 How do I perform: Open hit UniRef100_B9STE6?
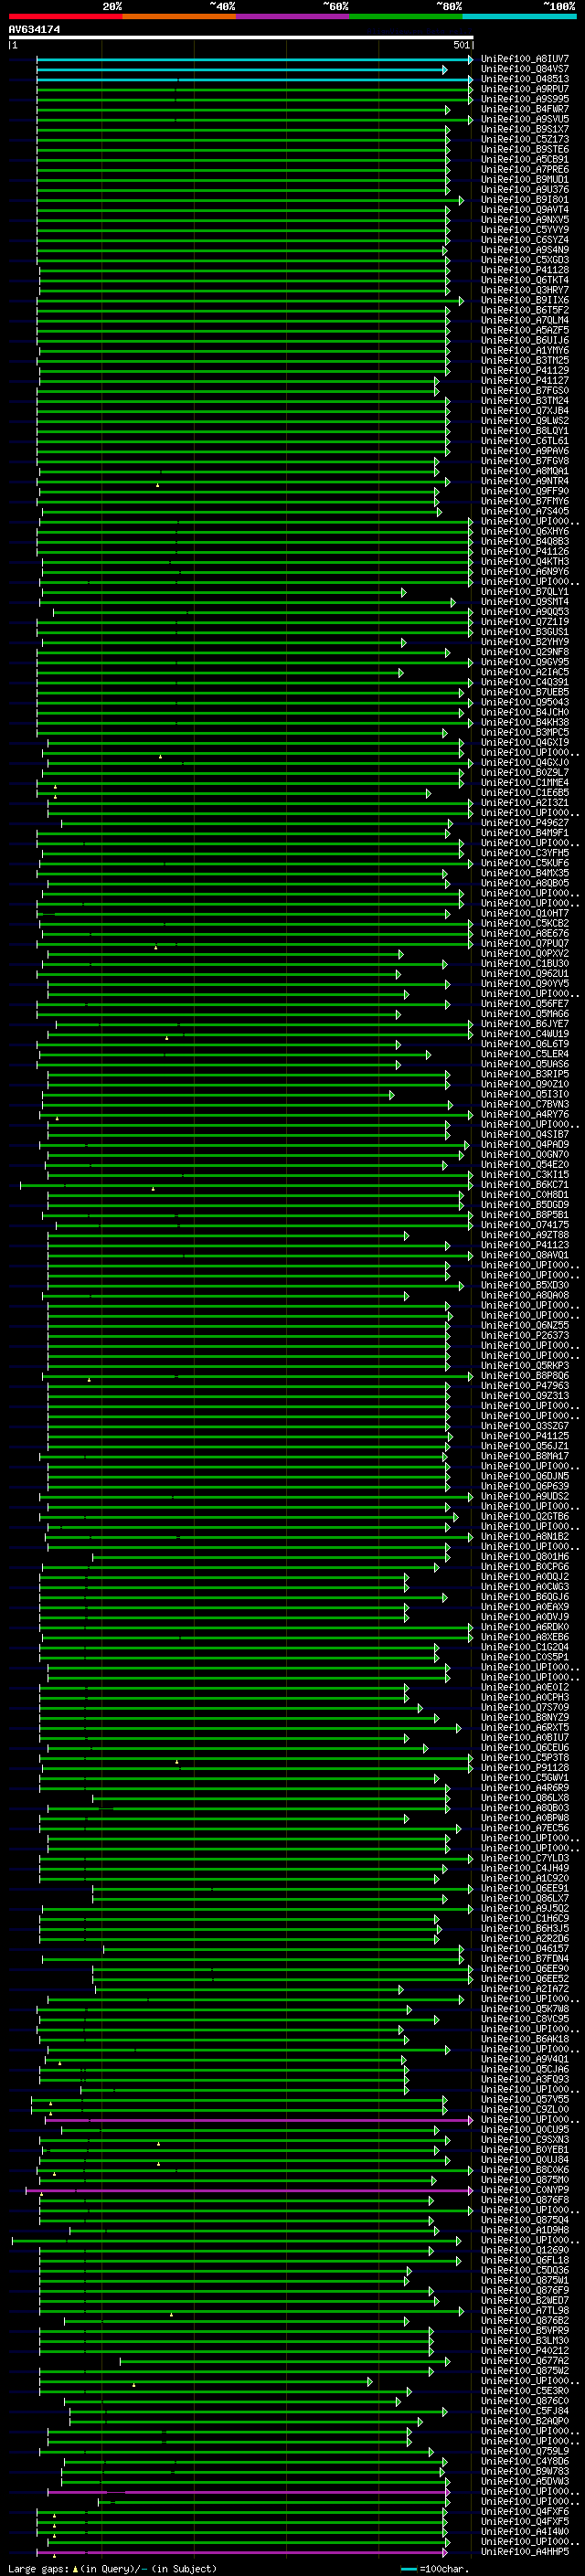524,149
